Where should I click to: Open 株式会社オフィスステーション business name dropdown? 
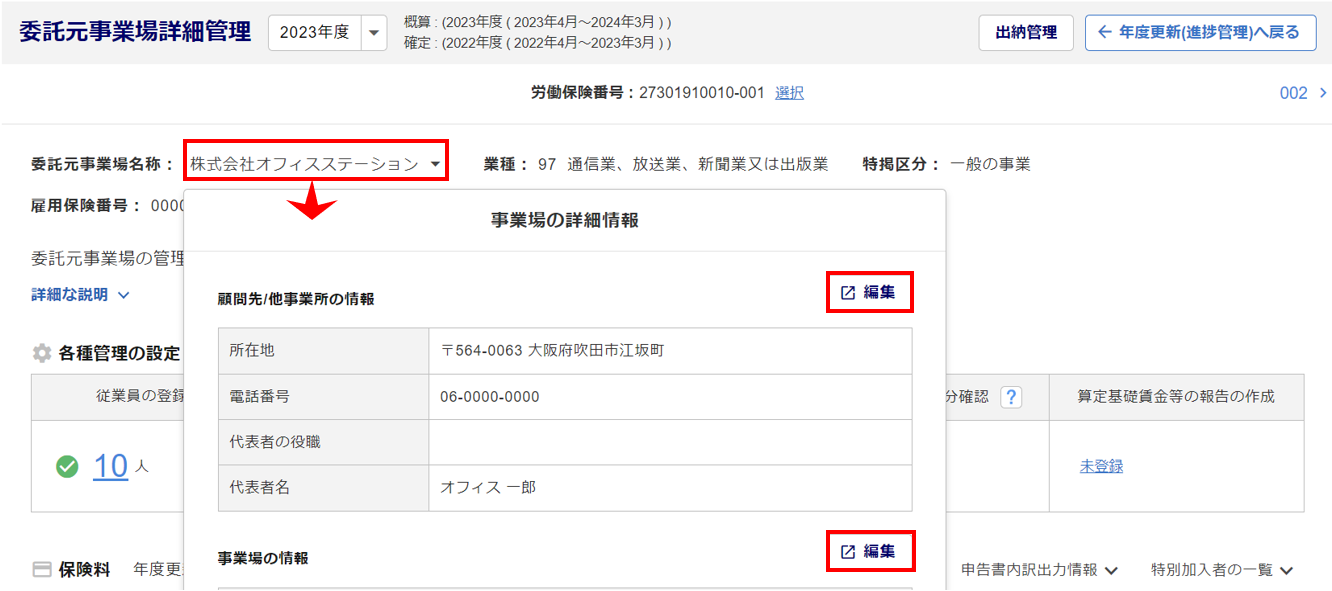[x=316, y=164]
